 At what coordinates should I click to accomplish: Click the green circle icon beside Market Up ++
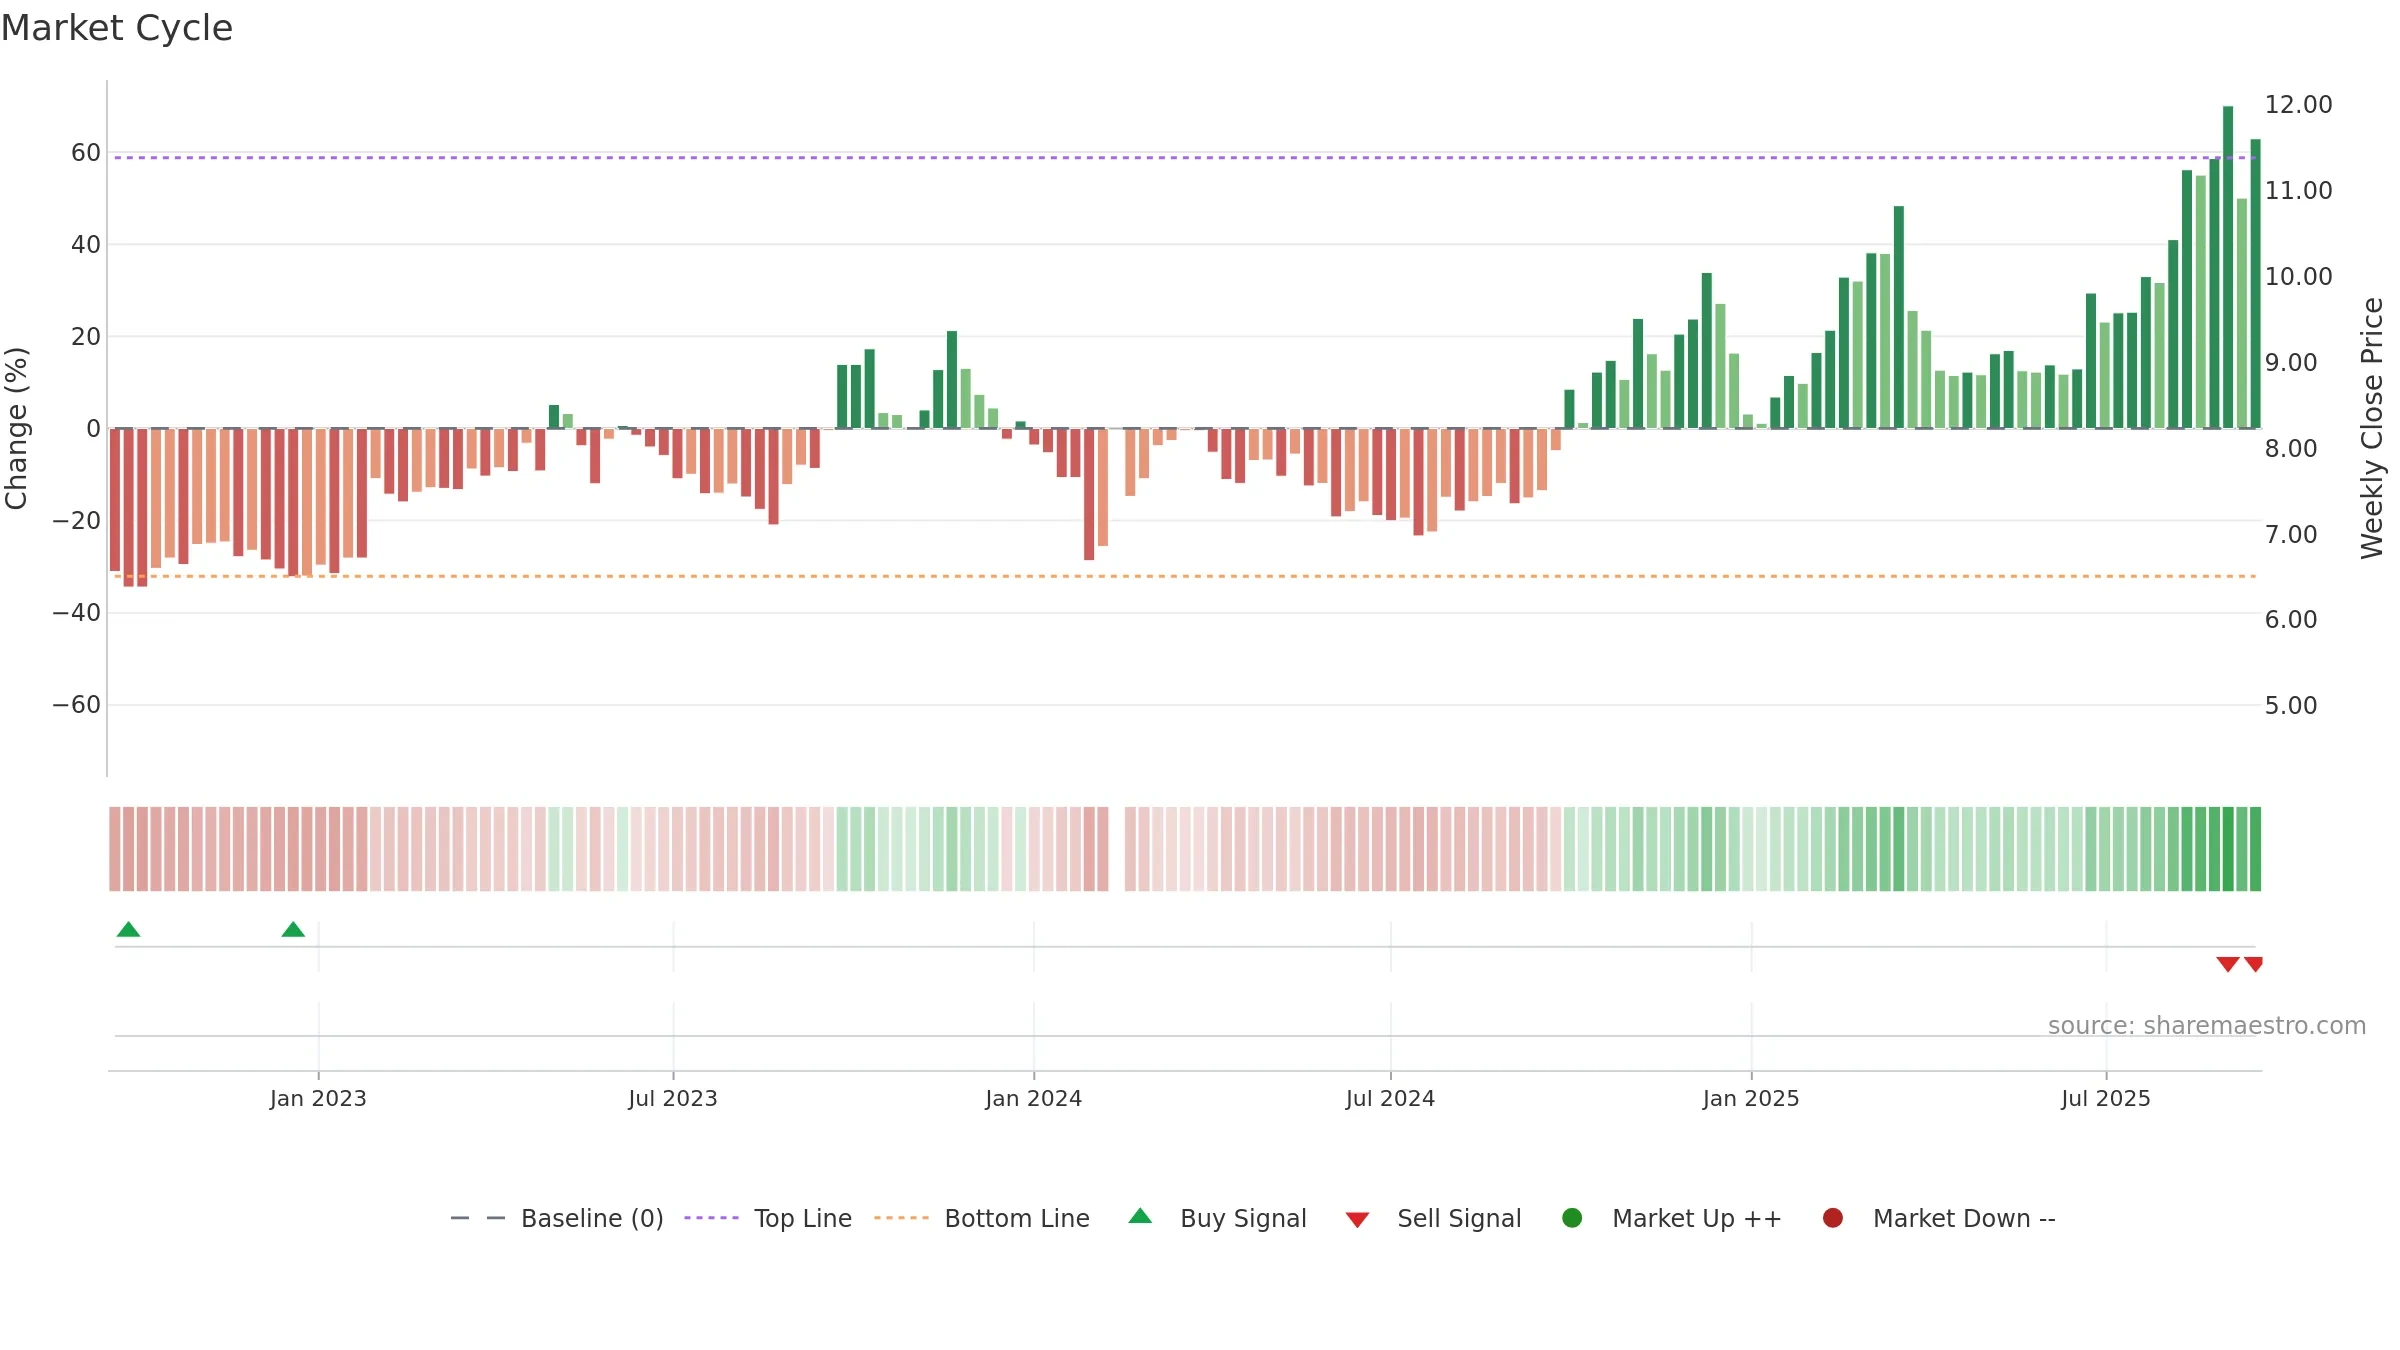coord(1572,1218)
